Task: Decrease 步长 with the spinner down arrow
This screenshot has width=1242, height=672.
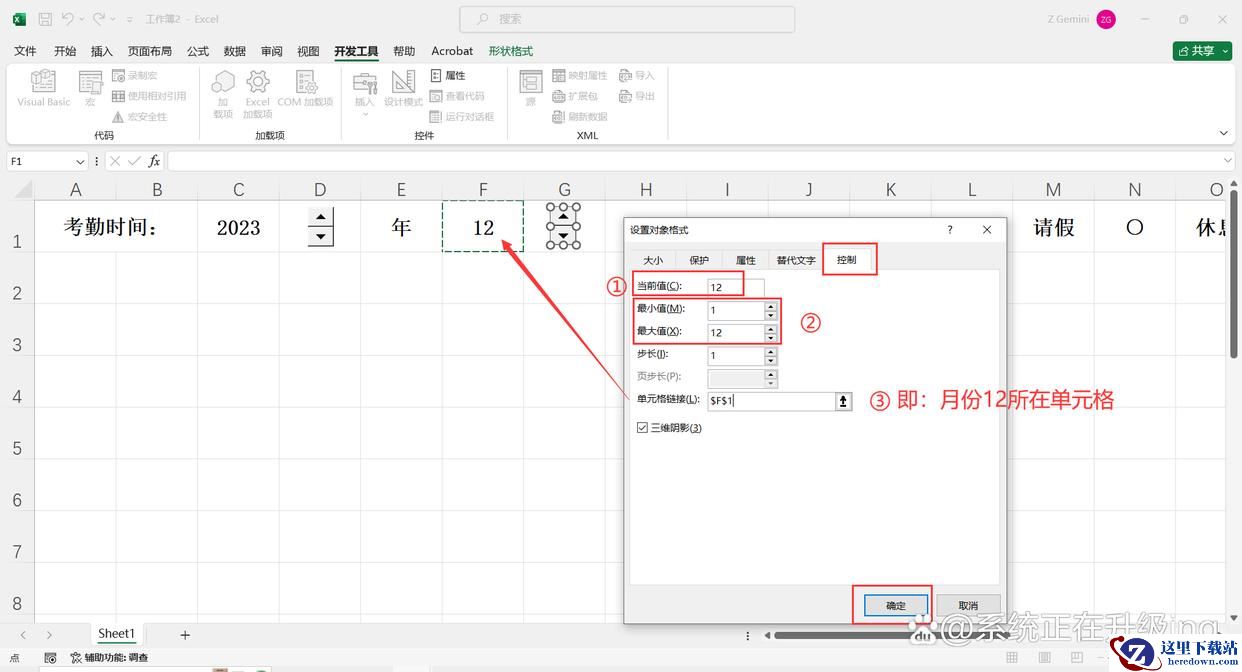Action: (770, 360)
